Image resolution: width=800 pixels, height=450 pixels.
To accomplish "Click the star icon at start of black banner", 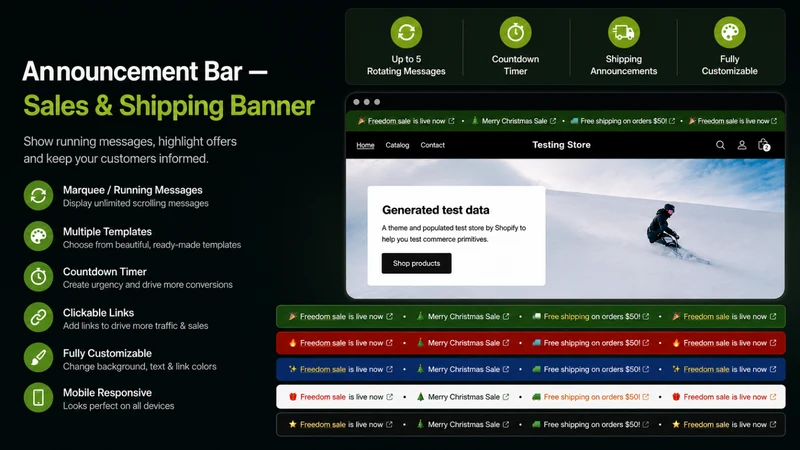I will point(292,424).
